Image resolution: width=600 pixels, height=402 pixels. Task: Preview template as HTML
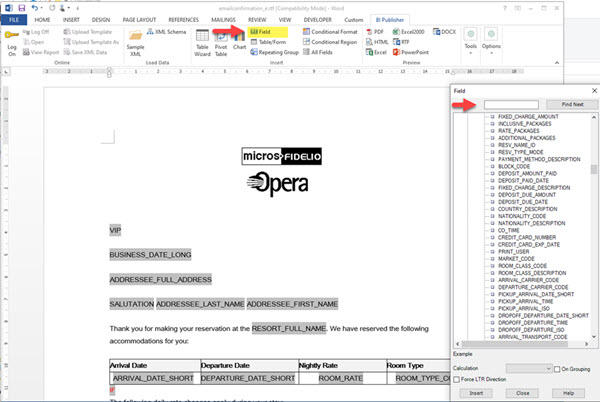377,42
